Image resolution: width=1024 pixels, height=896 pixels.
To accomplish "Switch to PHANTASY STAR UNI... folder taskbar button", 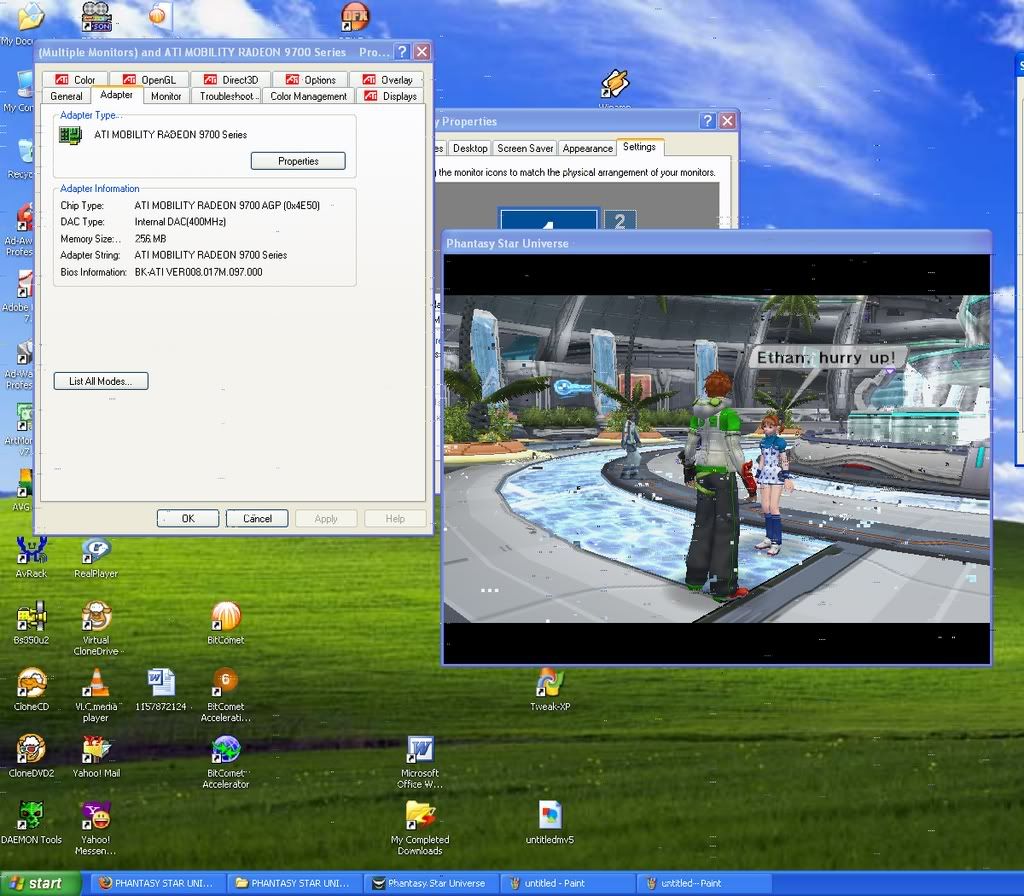I will point(294,884).
